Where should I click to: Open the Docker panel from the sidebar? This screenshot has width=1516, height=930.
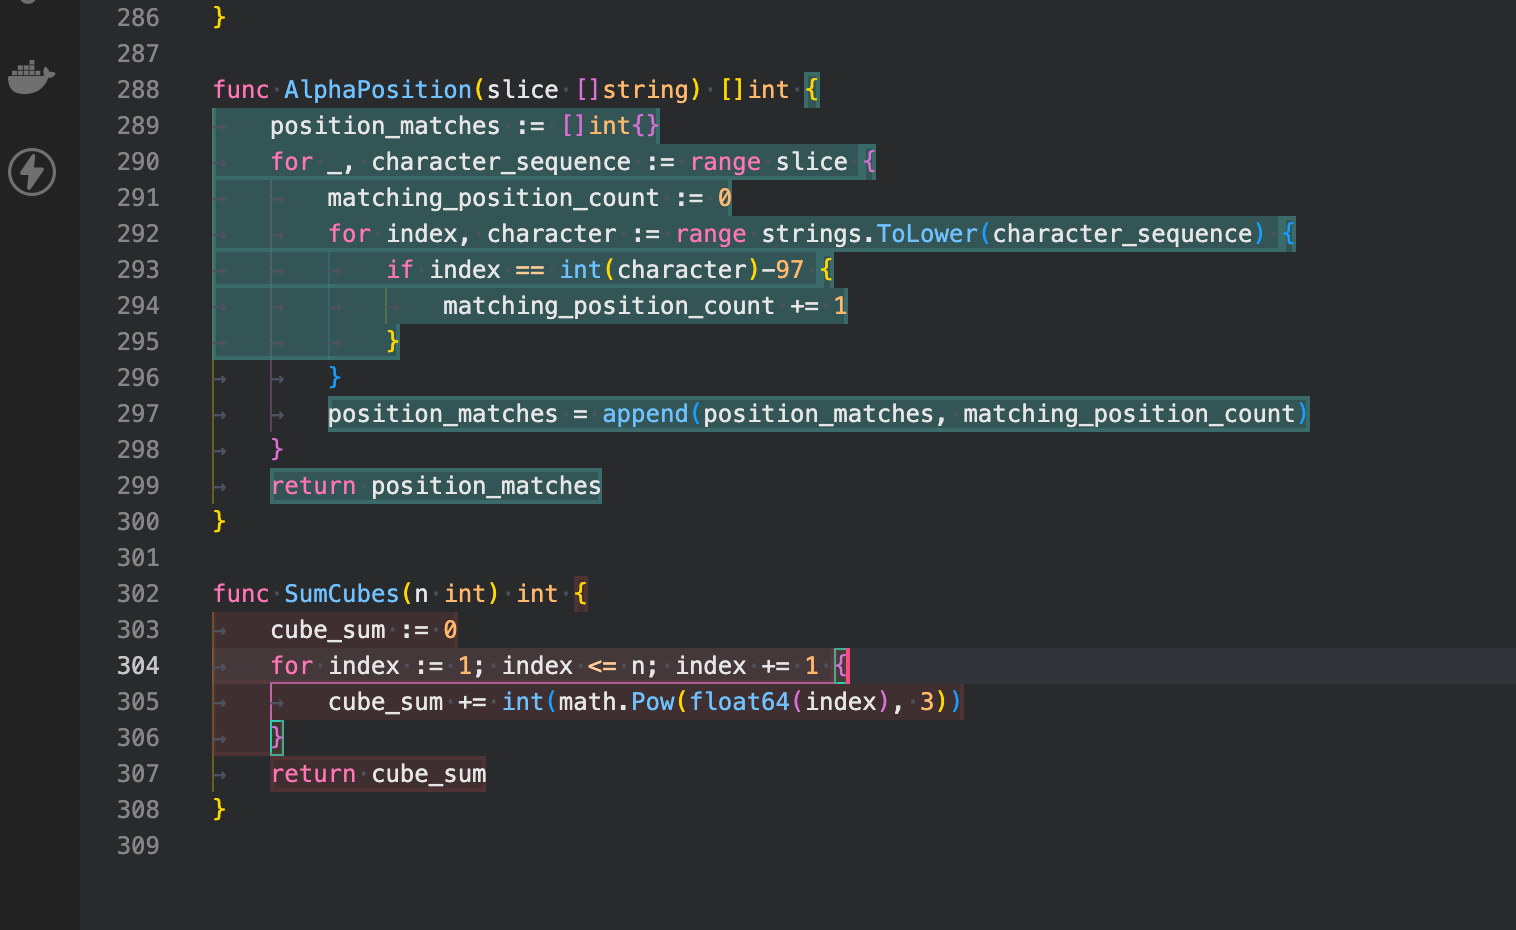pos(31,77)
